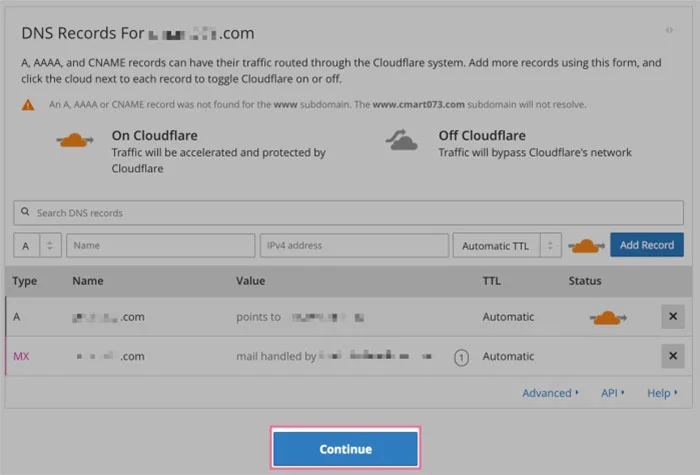Click the A record type label

coord(17,317)
